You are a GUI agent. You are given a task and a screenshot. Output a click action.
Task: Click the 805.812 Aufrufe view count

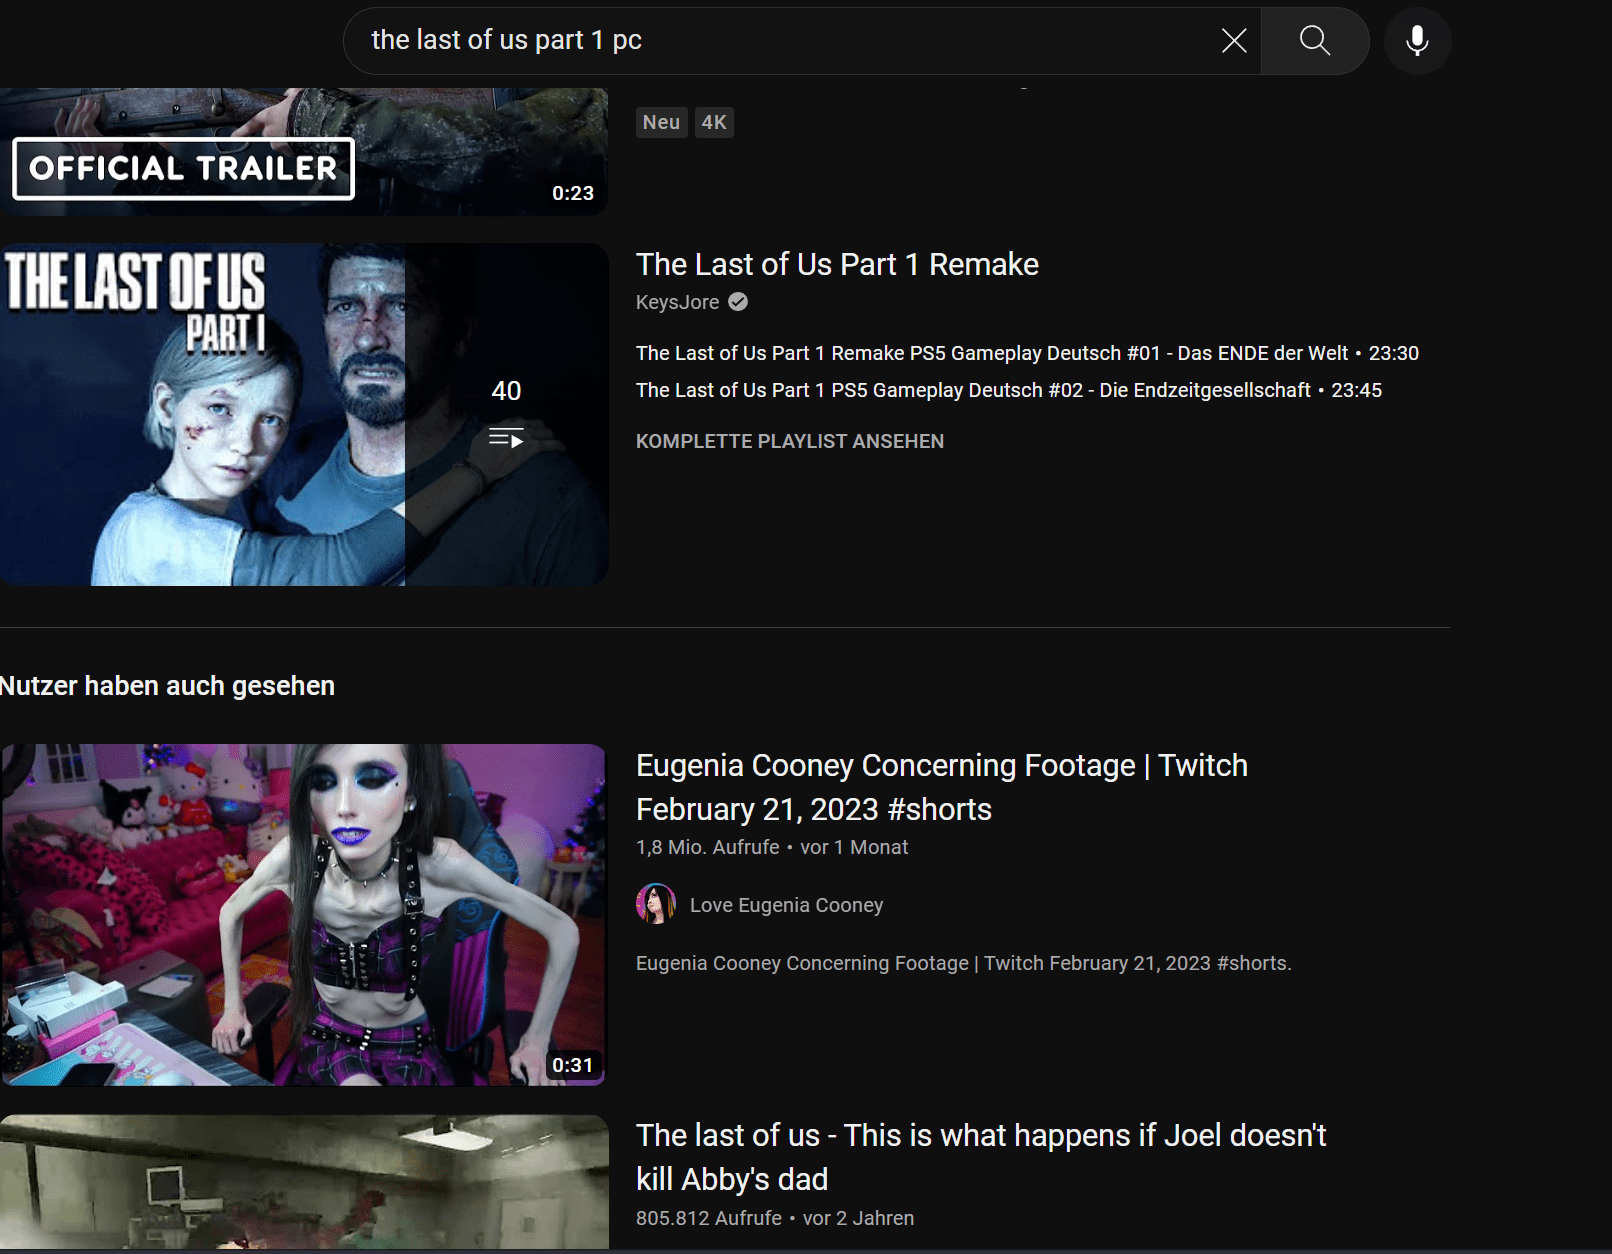point(709,1218)
